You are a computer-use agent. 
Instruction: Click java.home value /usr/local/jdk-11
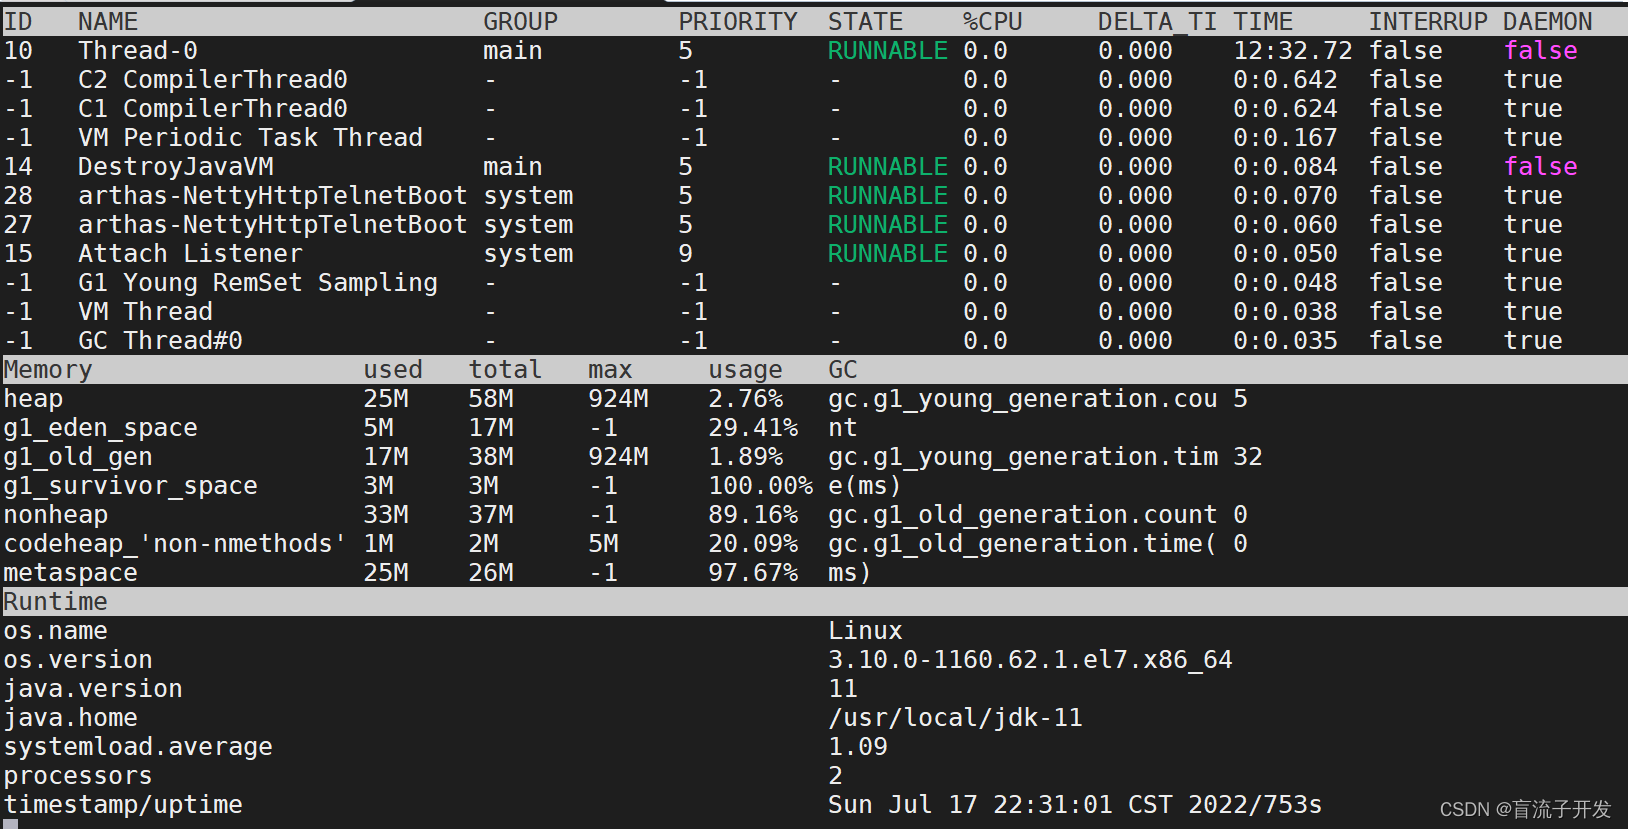pos(955,717)
